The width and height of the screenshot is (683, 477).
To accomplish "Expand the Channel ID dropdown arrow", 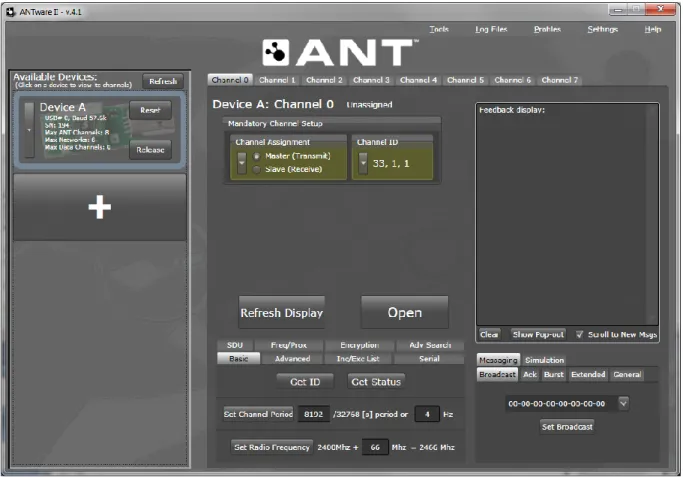I will (363, 163).
